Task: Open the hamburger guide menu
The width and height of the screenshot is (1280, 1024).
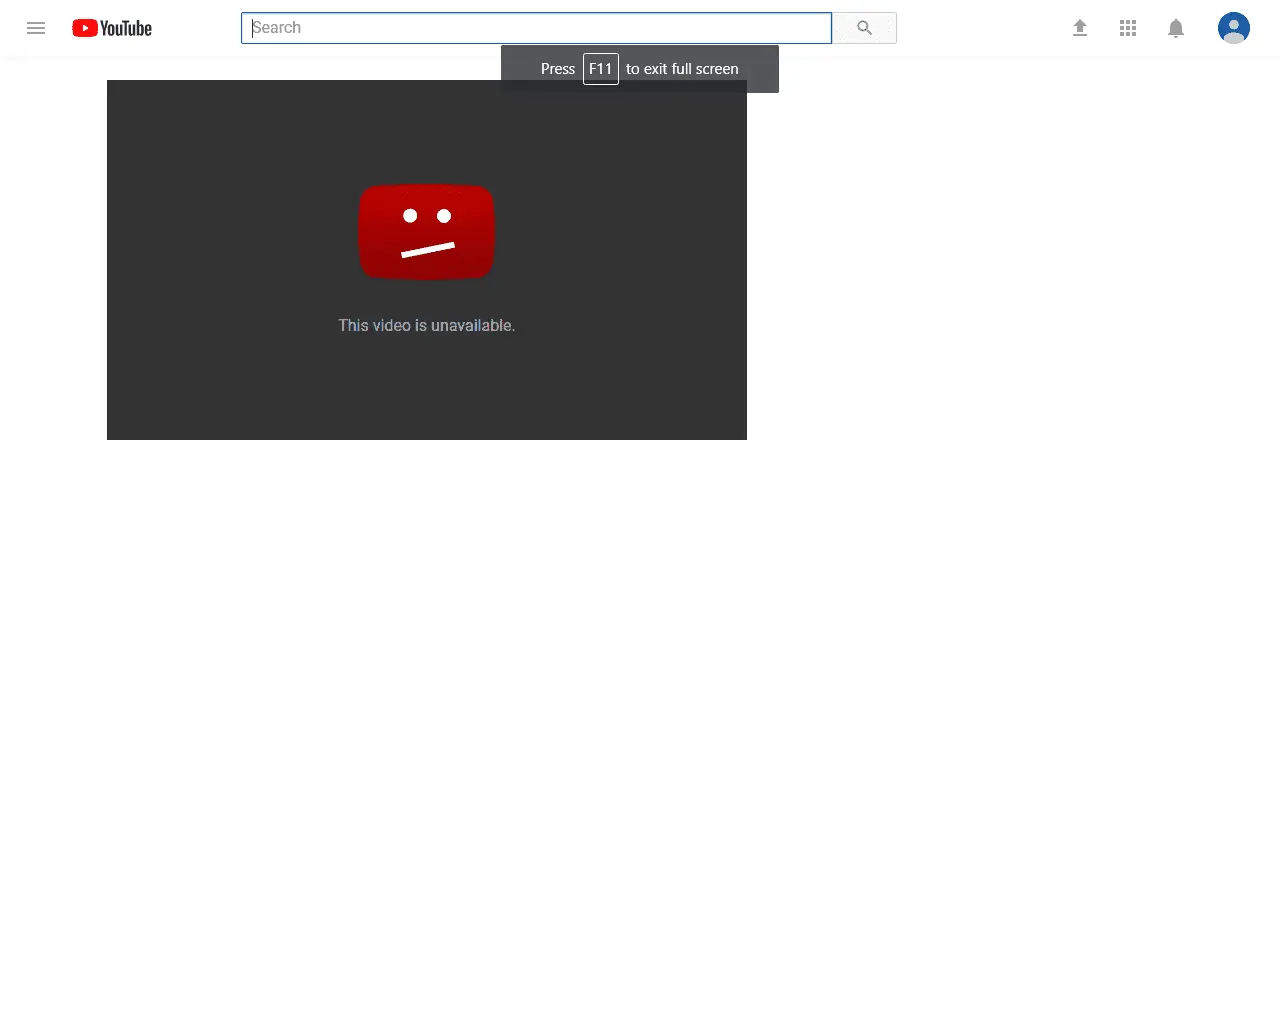Action: click(x=36, y=28)
